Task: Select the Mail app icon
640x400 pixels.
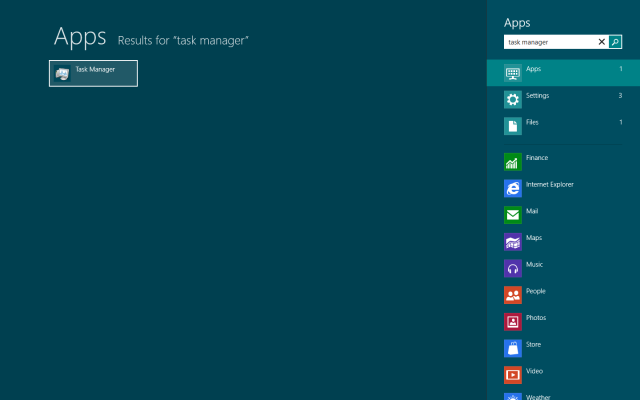Action: tap(513, 214)
